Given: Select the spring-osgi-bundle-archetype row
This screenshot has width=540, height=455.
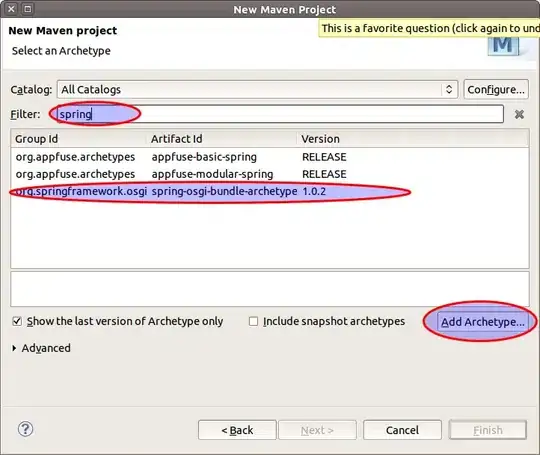Looking at the screenshot, I should click(270, 192).
